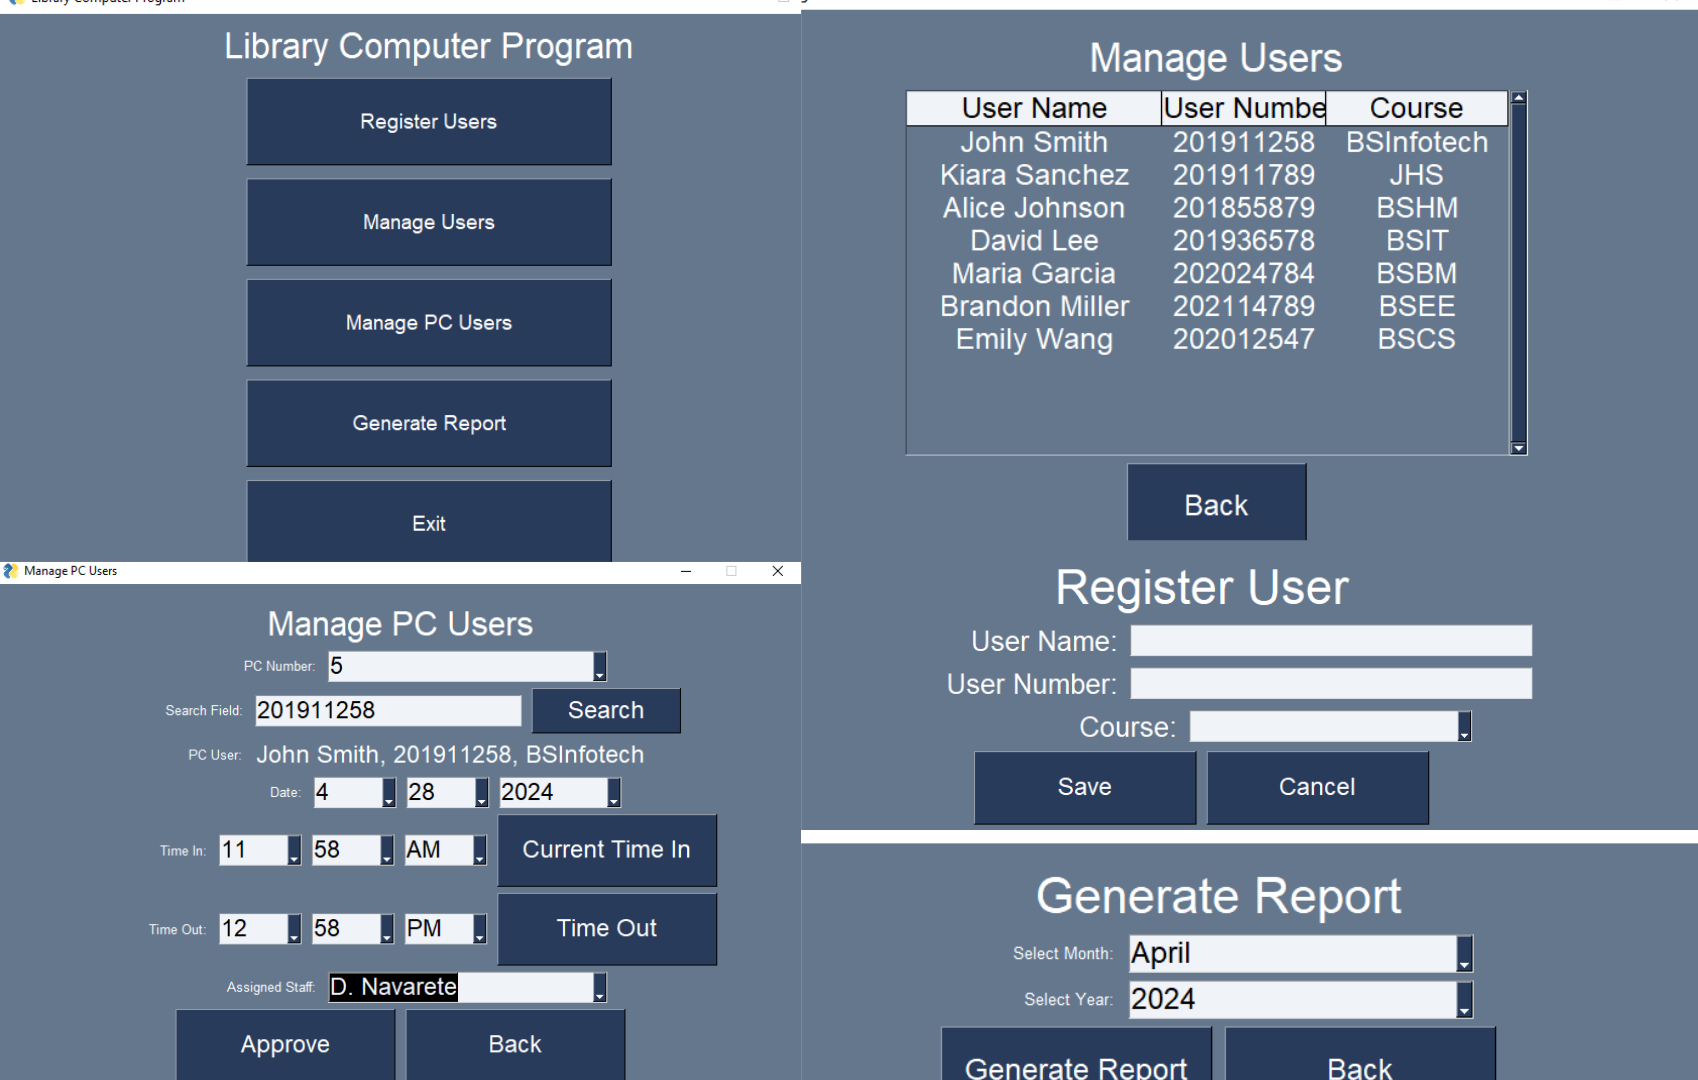The width and height of the screenshot is (1698, 1080).
Task: Click scroll up arrow on users table
Action: pyautogui.click(x=1519, y=98)
